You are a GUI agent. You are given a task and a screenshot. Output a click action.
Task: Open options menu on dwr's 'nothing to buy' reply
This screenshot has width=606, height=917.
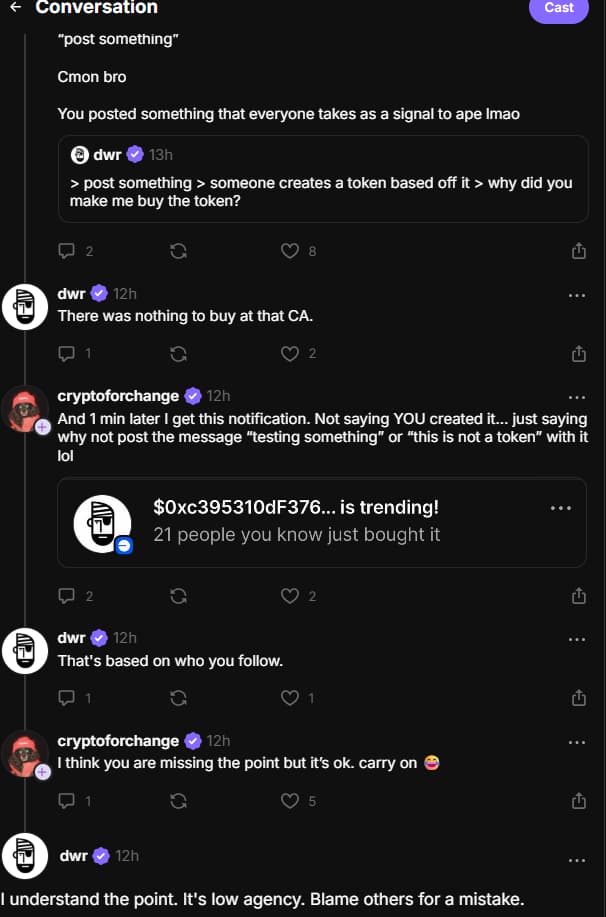point(577,295)
